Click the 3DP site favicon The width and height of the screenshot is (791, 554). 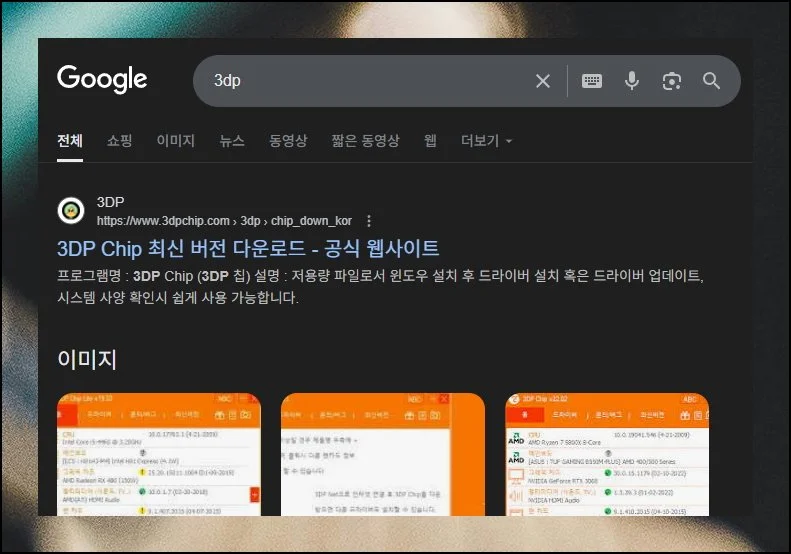pos(71,211)
